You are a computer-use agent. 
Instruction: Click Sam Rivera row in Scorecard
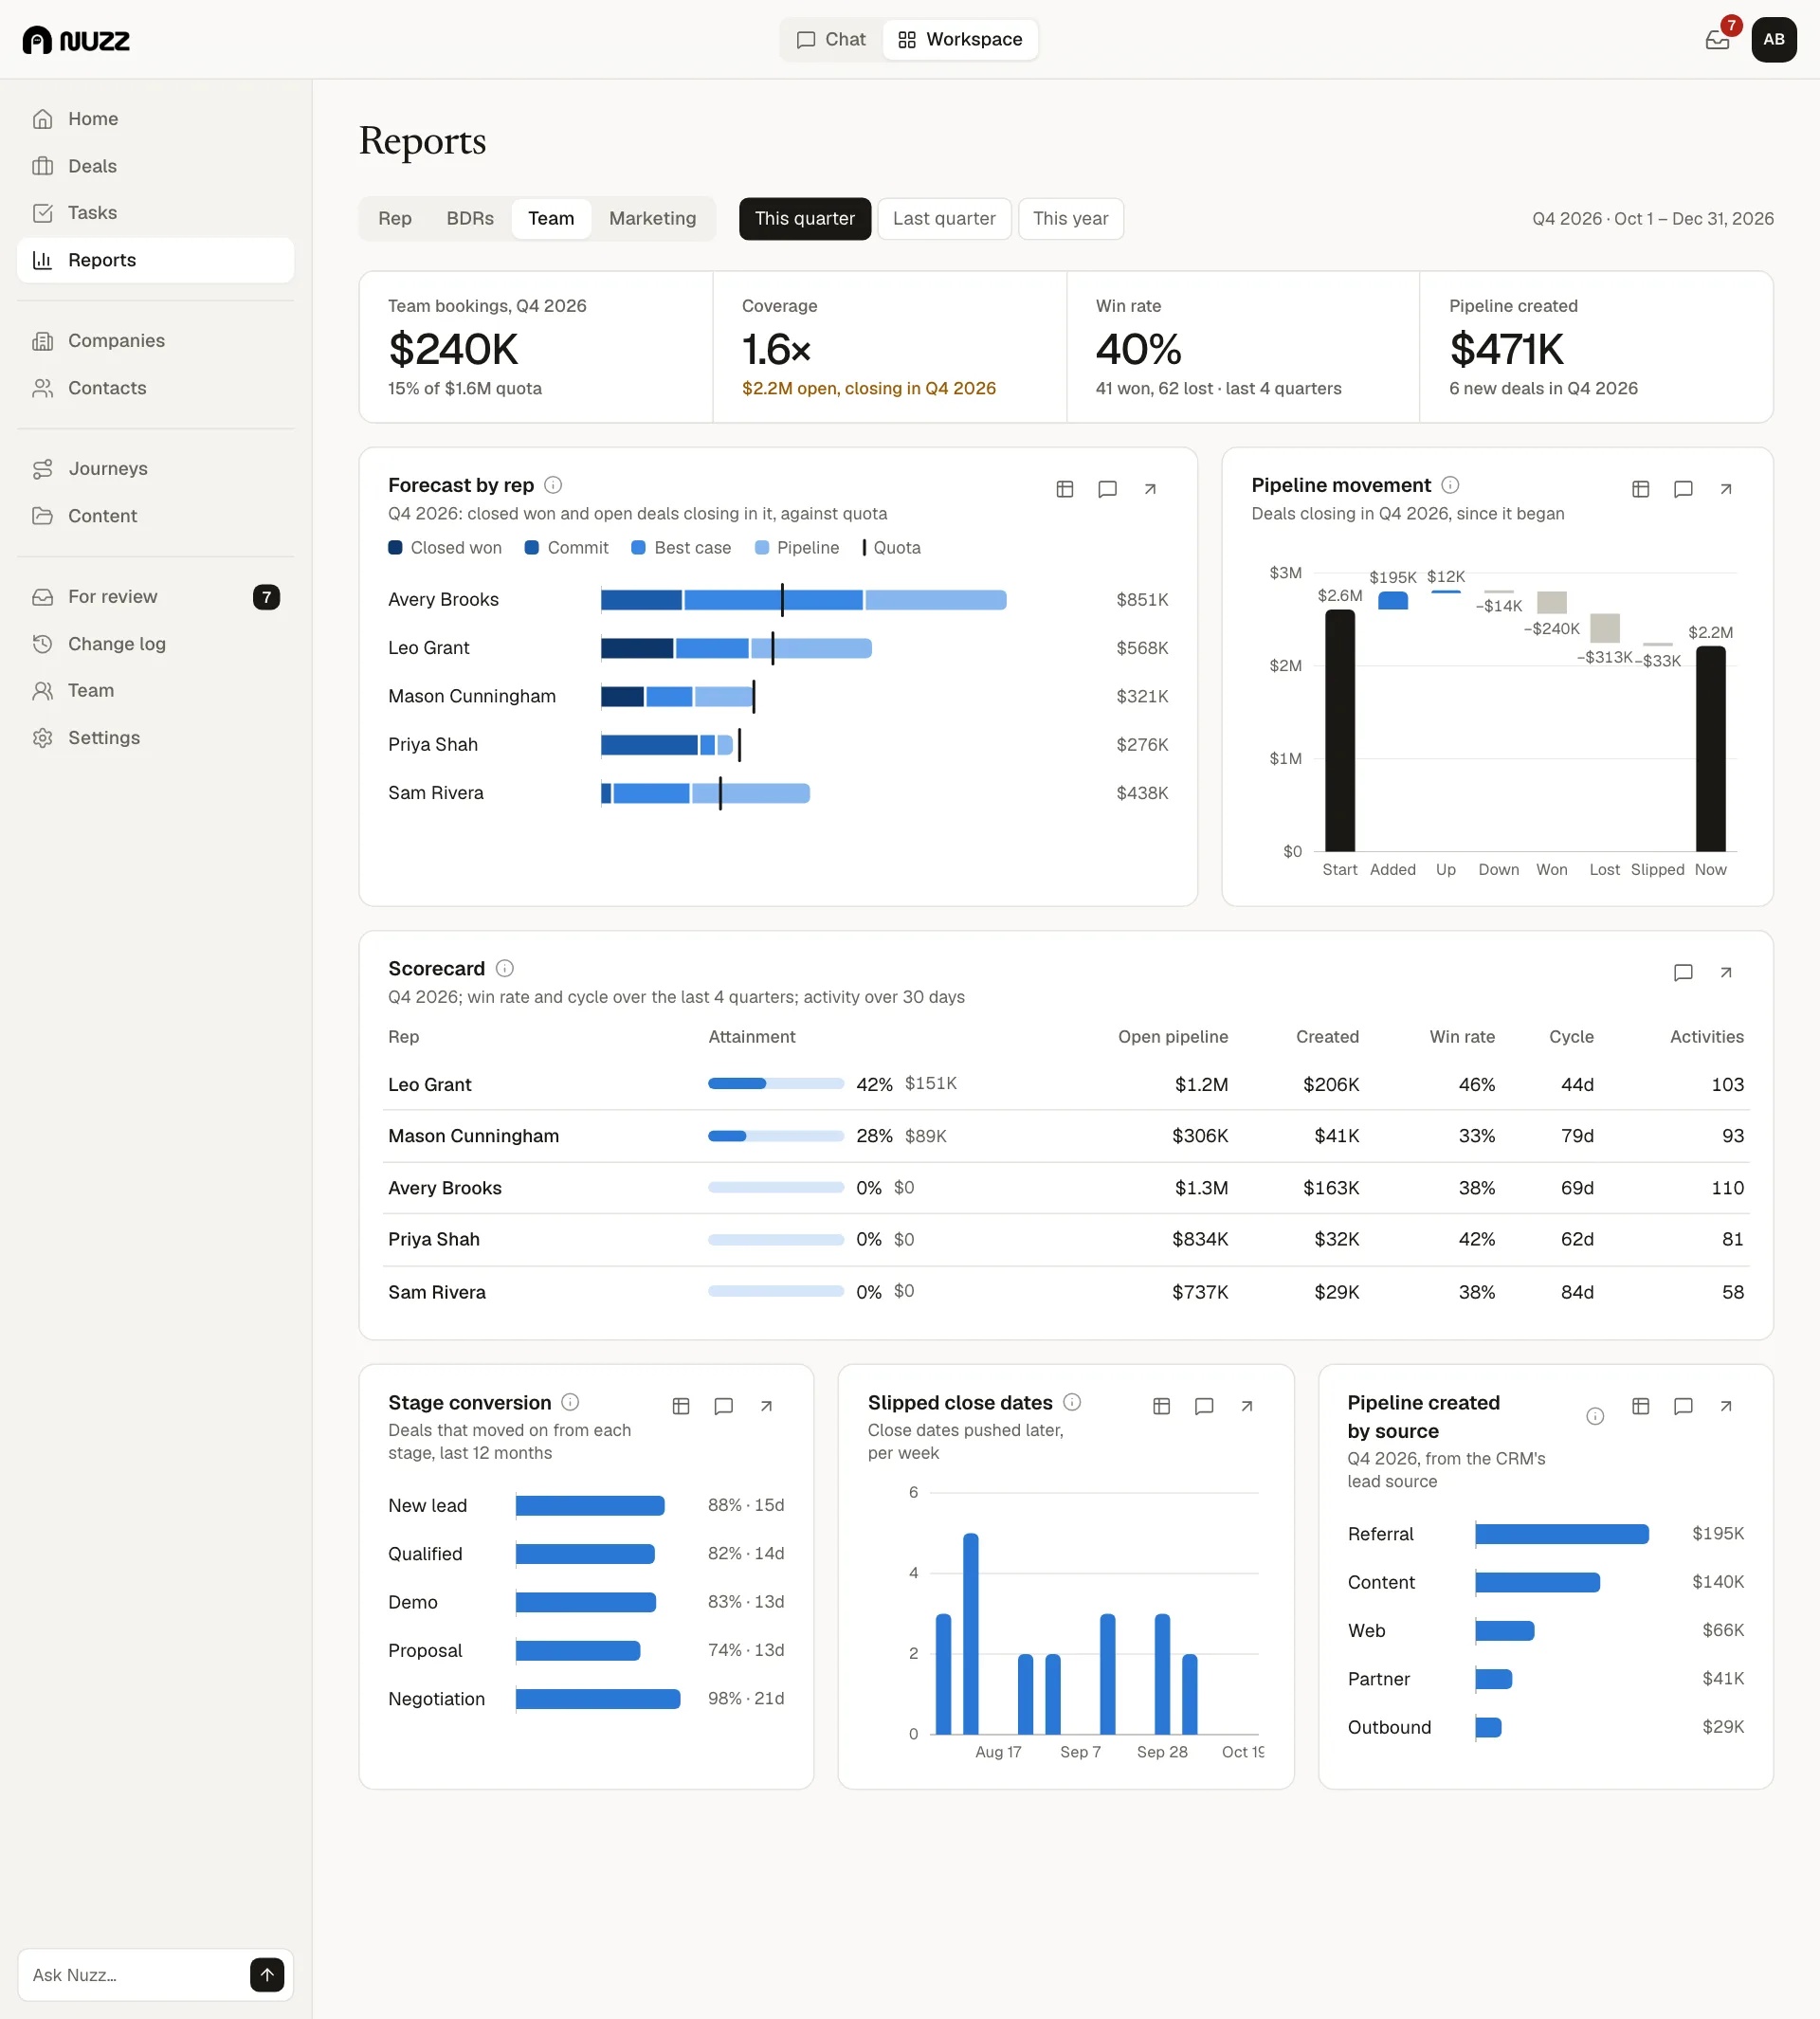(x=1066, y=1292)
